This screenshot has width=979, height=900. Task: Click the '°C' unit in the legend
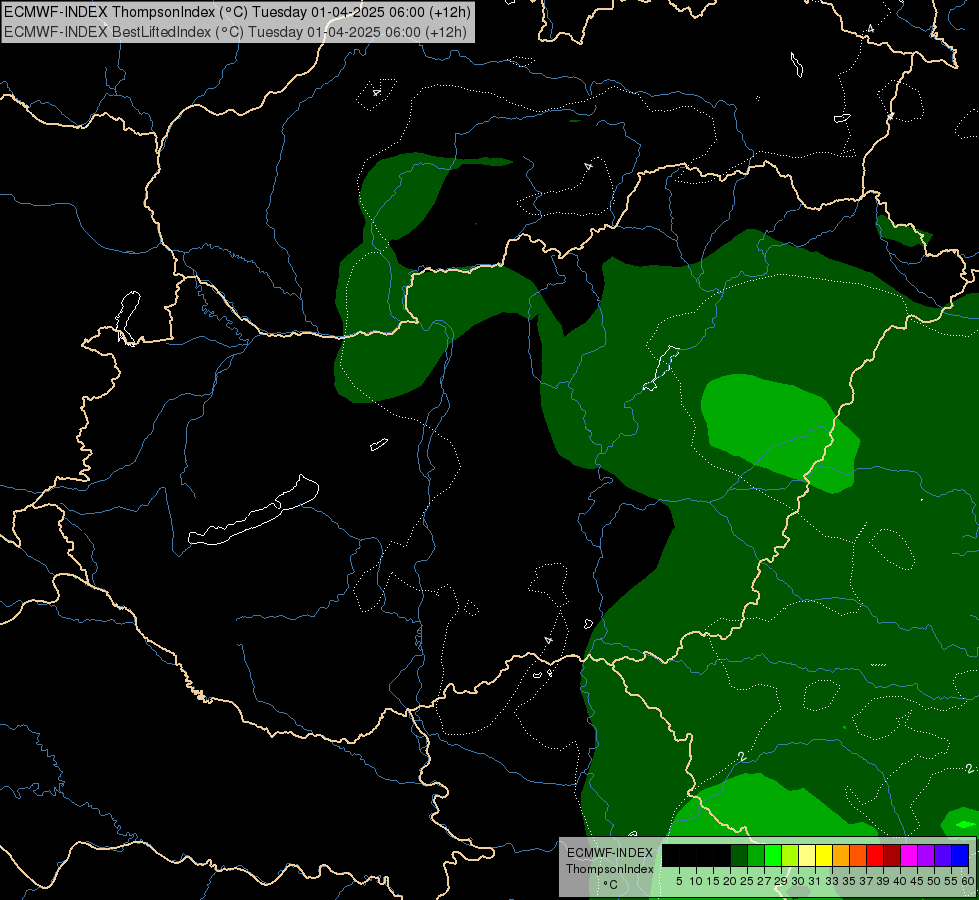tap(611, 884)
